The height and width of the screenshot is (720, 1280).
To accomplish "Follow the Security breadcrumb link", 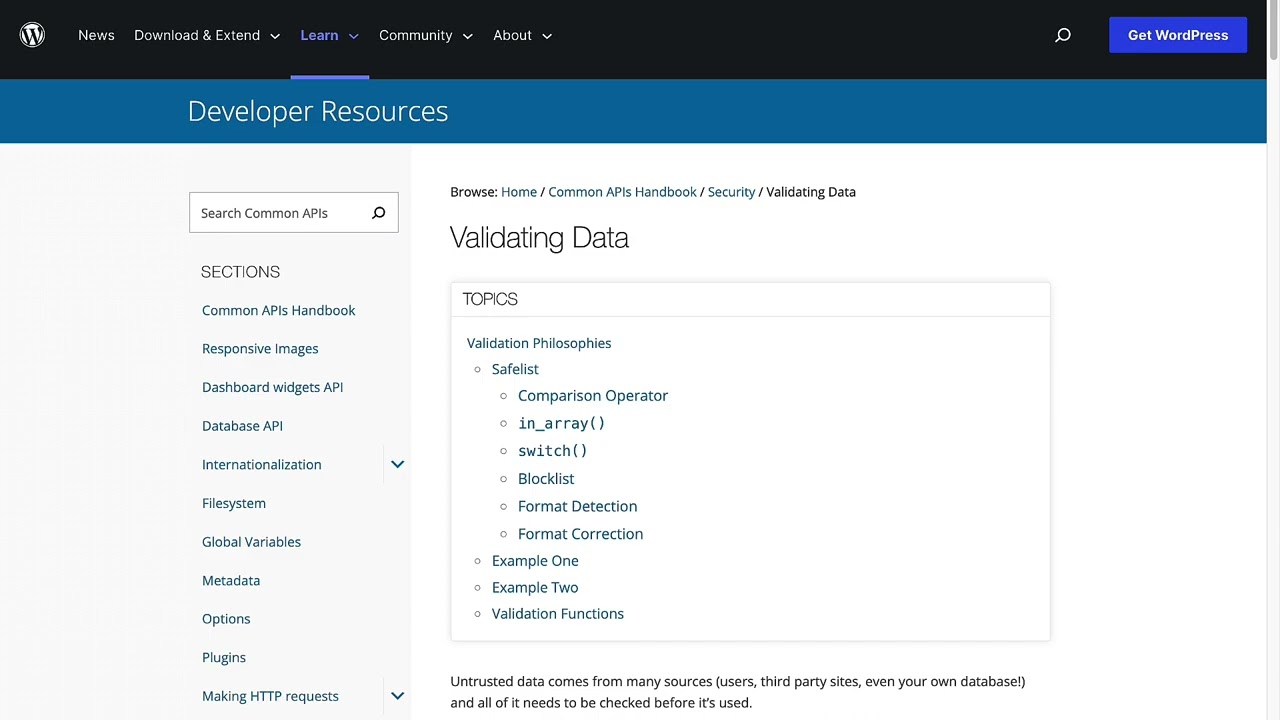I will point(731,192).
